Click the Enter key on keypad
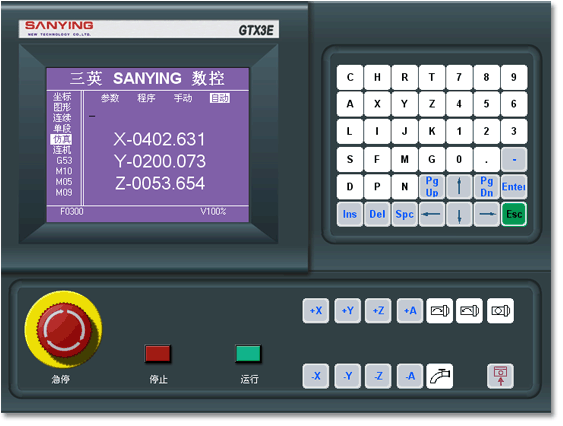 click(x=514, y=187)
